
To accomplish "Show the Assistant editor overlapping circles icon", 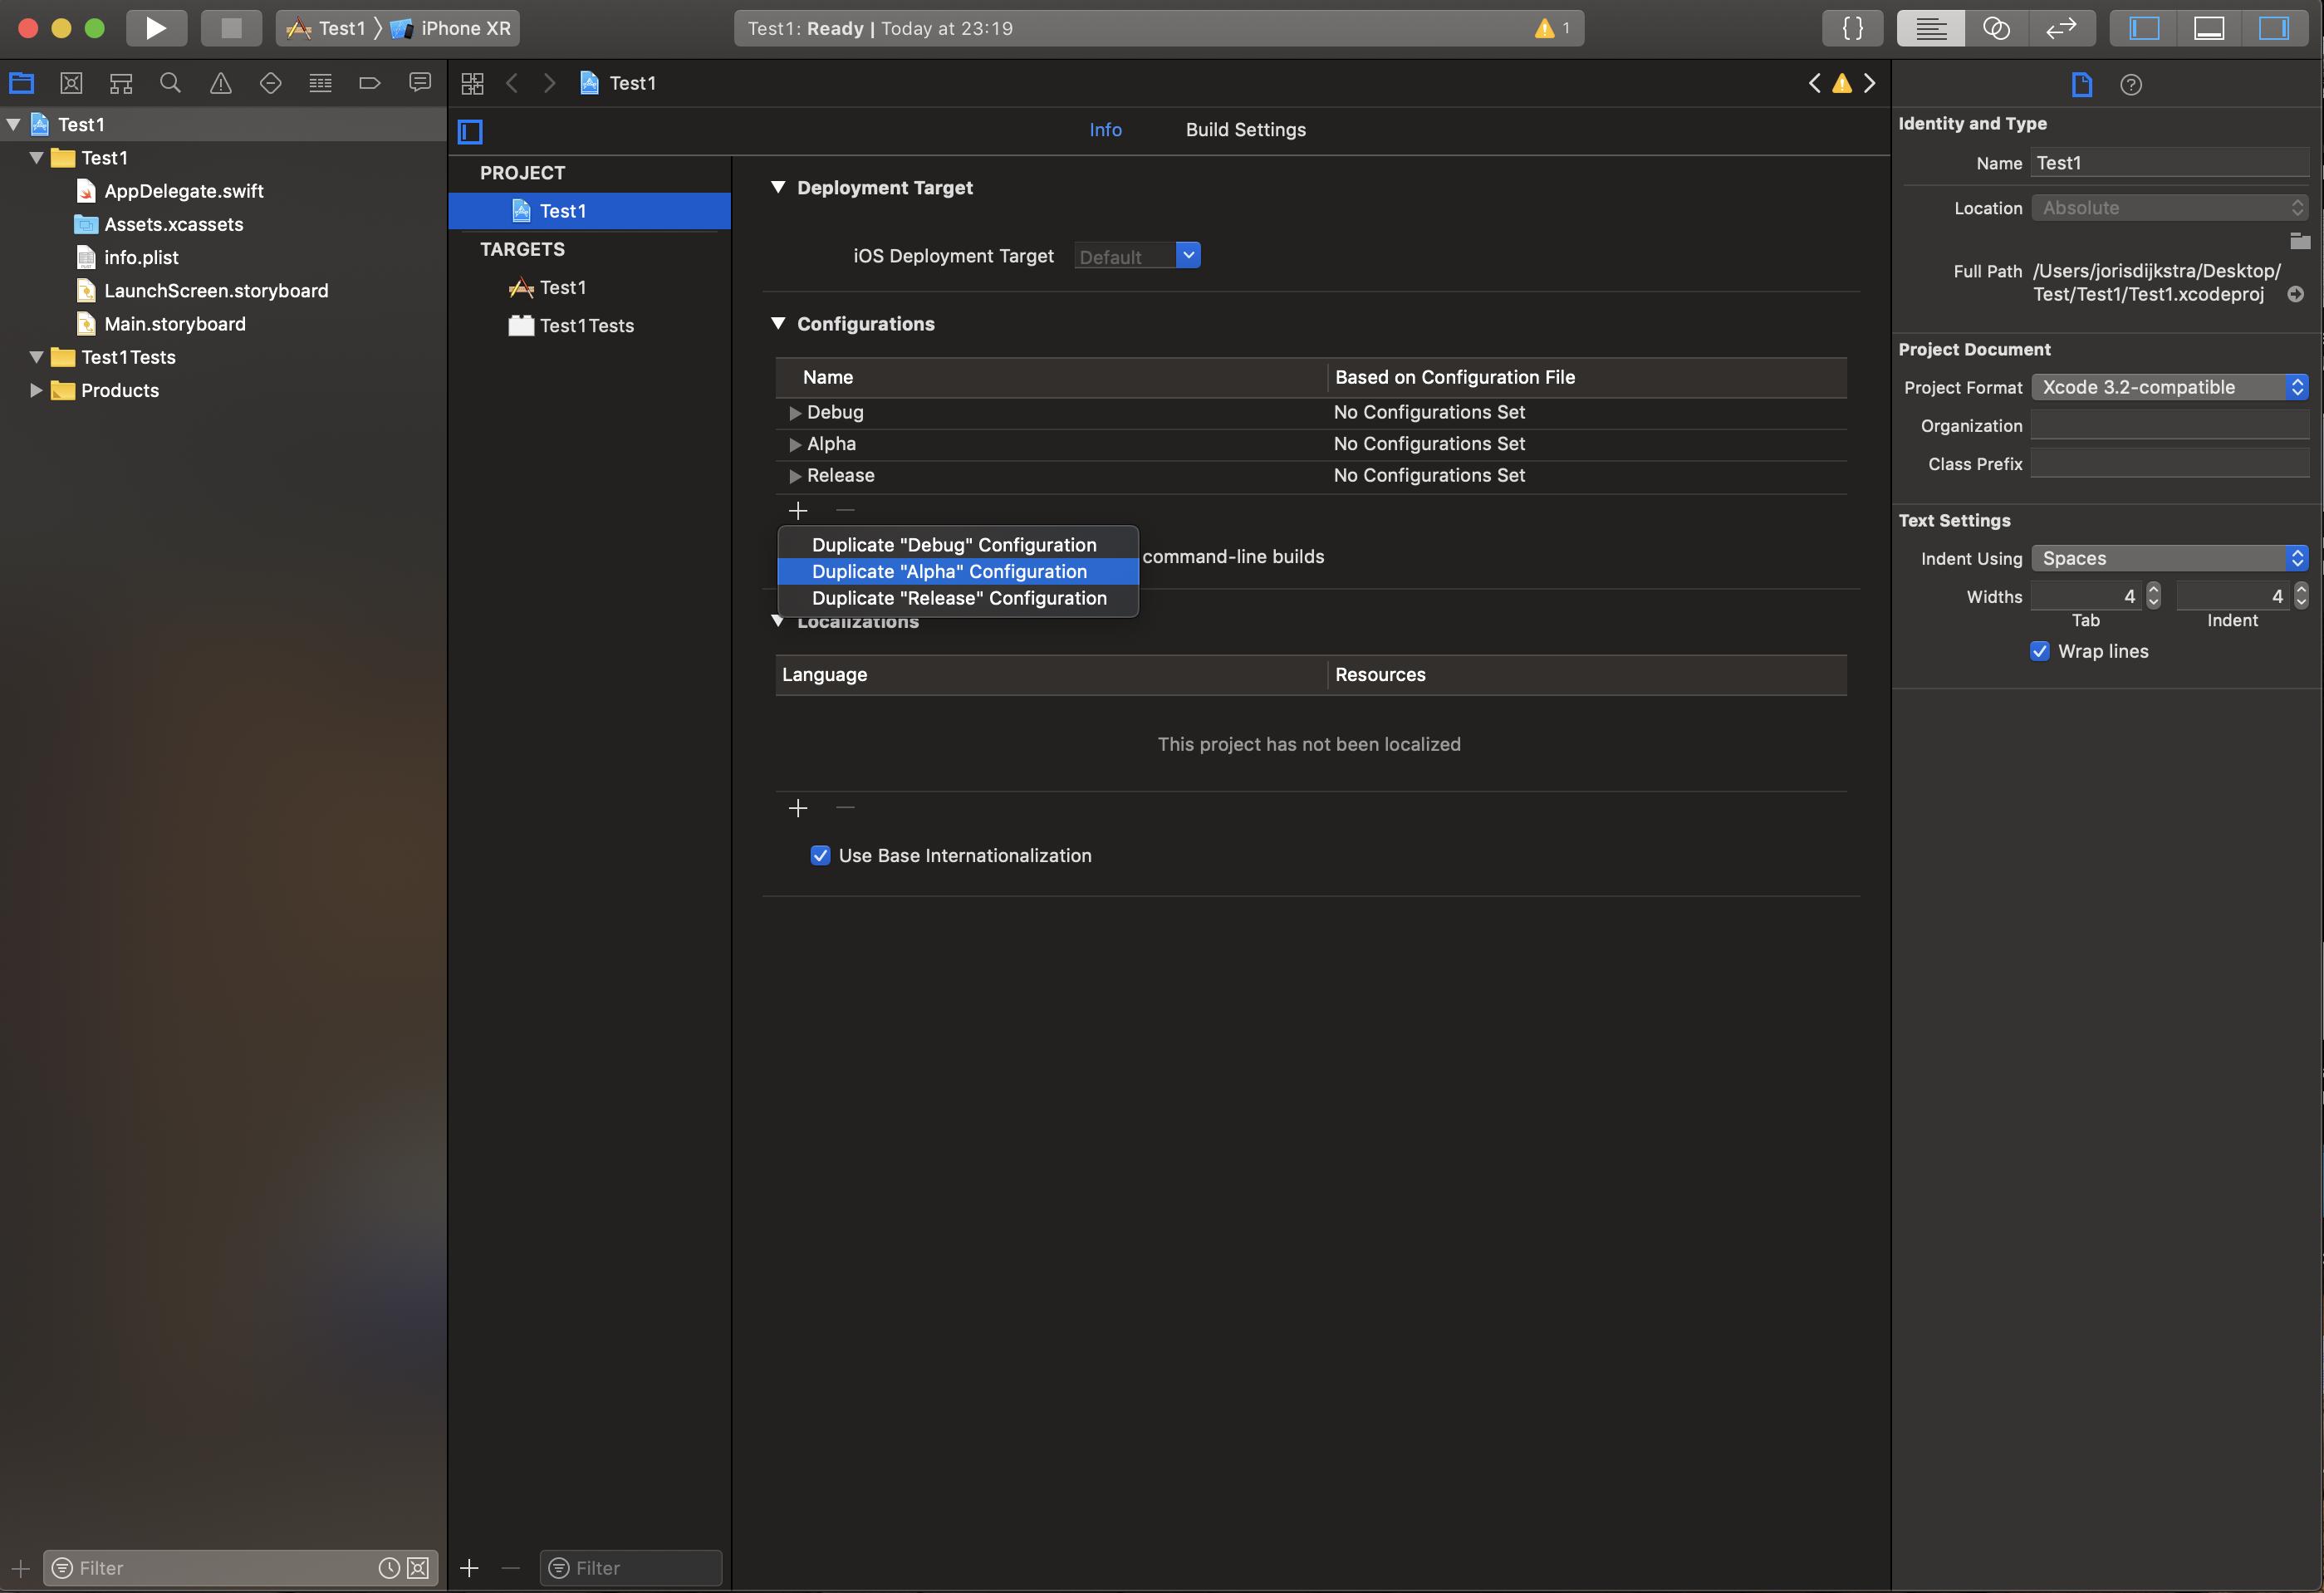I will (x=1995, y=28).
